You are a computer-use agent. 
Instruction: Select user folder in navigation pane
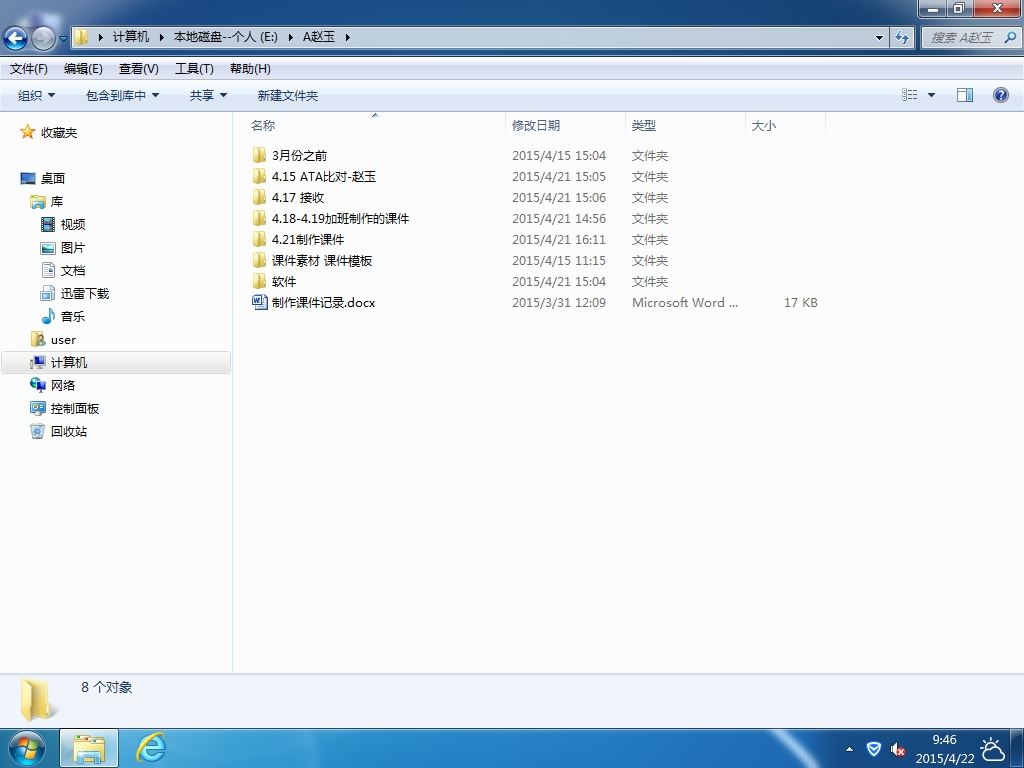pos(63,340)
